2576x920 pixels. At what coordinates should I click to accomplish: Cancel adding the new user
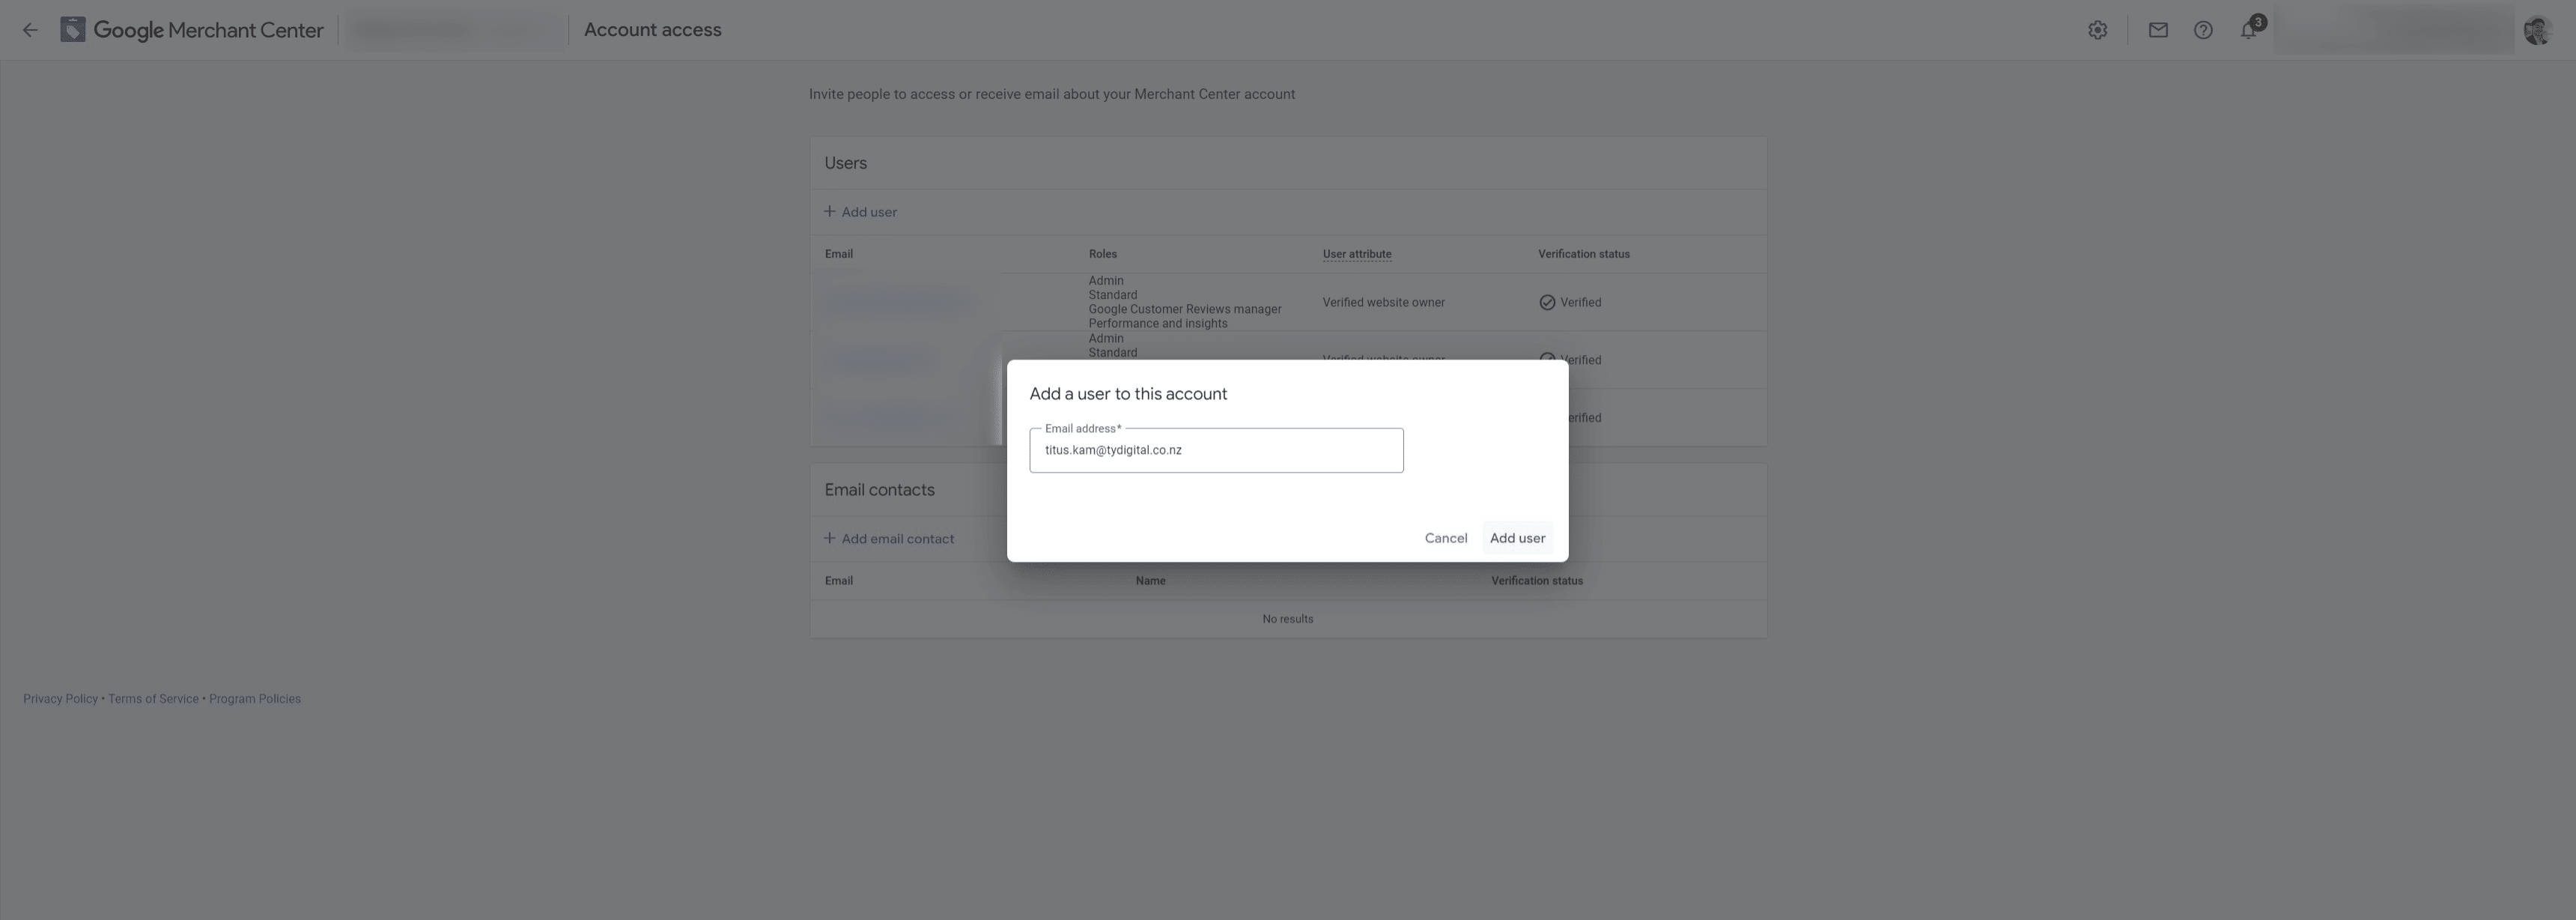[1445, 537]
